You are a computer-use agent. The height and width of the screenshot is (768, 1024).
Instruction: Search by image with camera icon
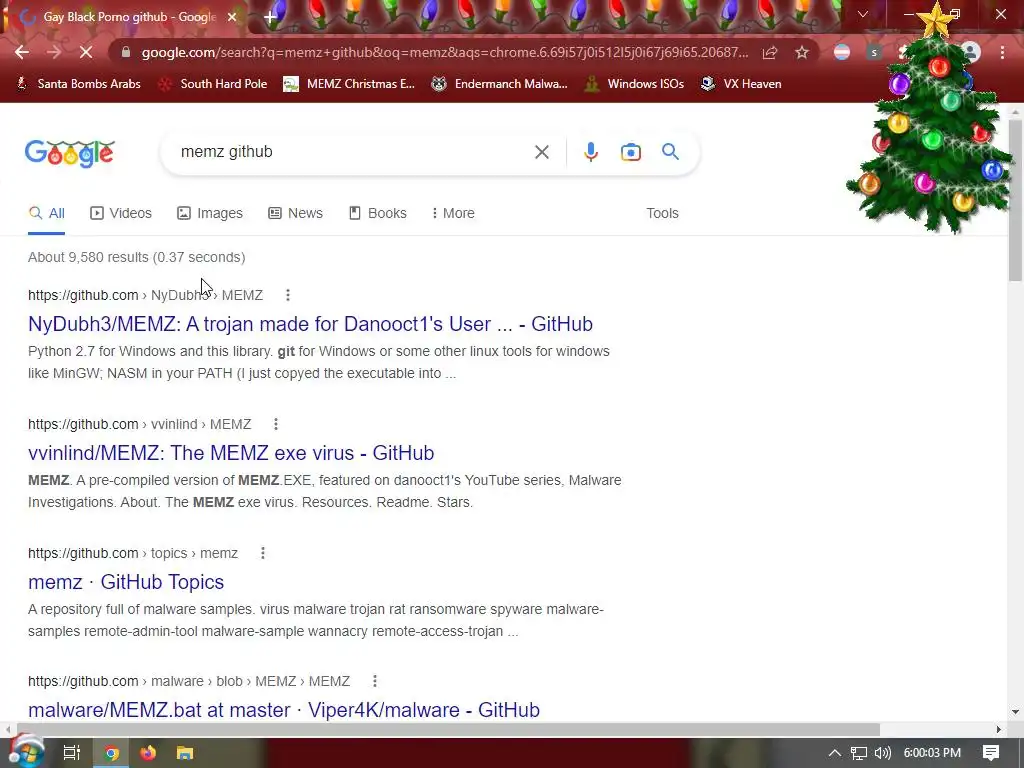630,152
